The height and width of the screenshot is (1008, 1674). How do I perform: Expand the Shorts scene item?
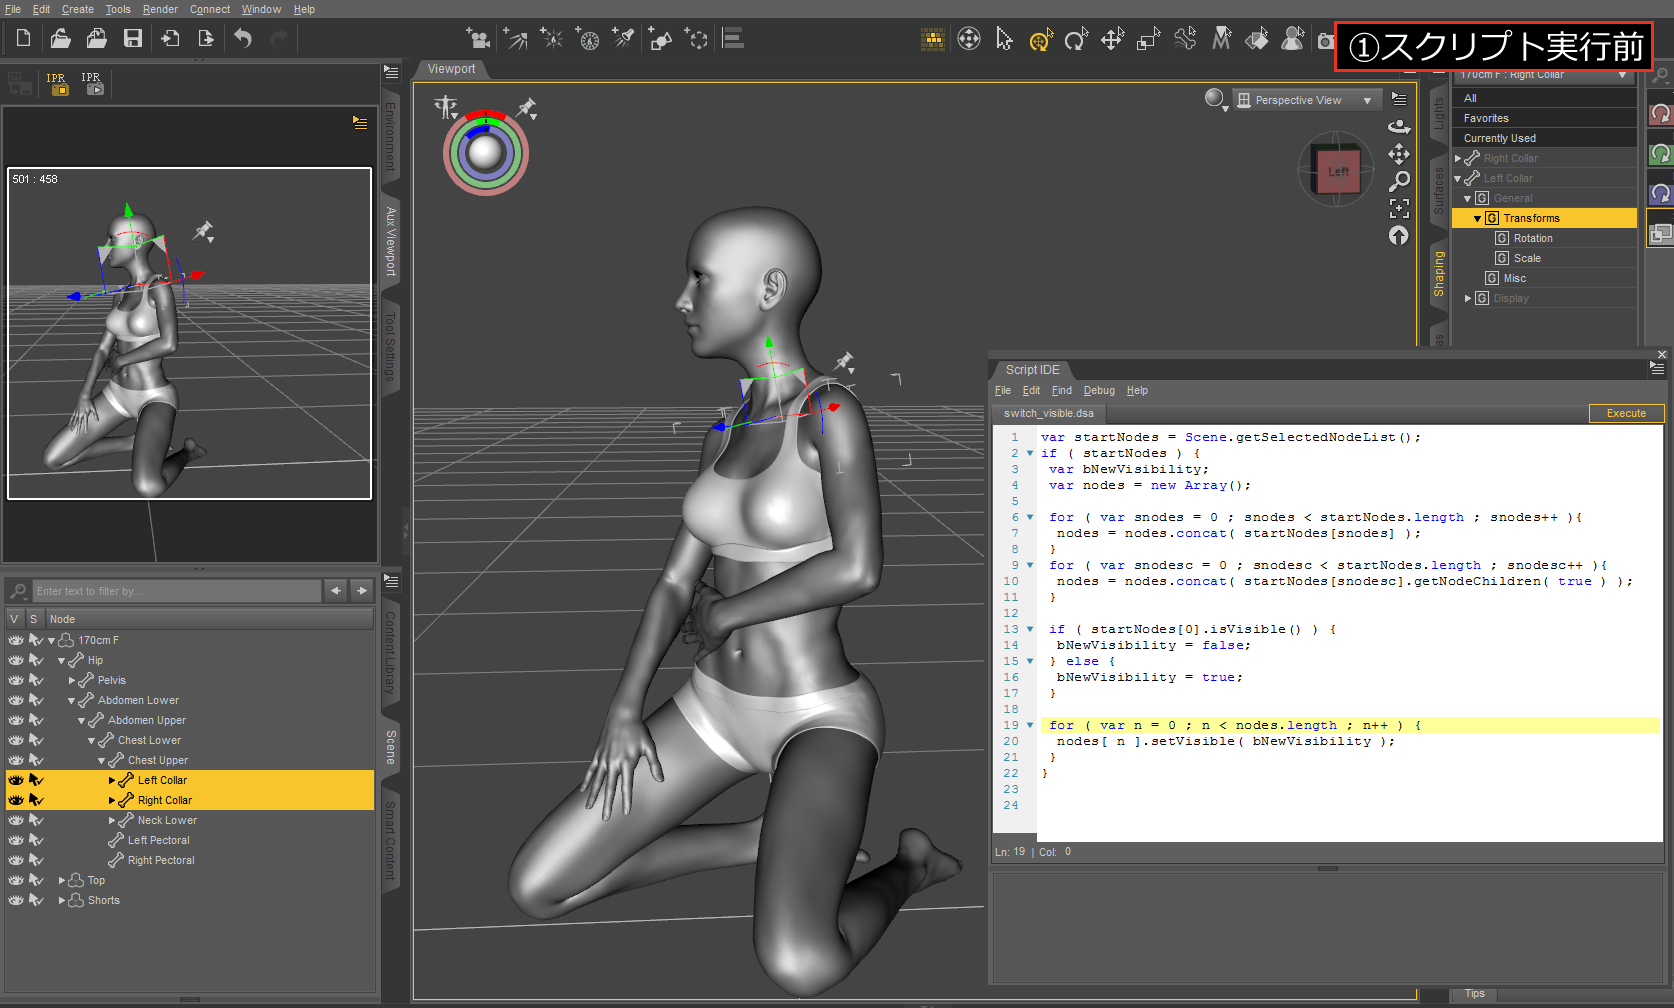61,900
